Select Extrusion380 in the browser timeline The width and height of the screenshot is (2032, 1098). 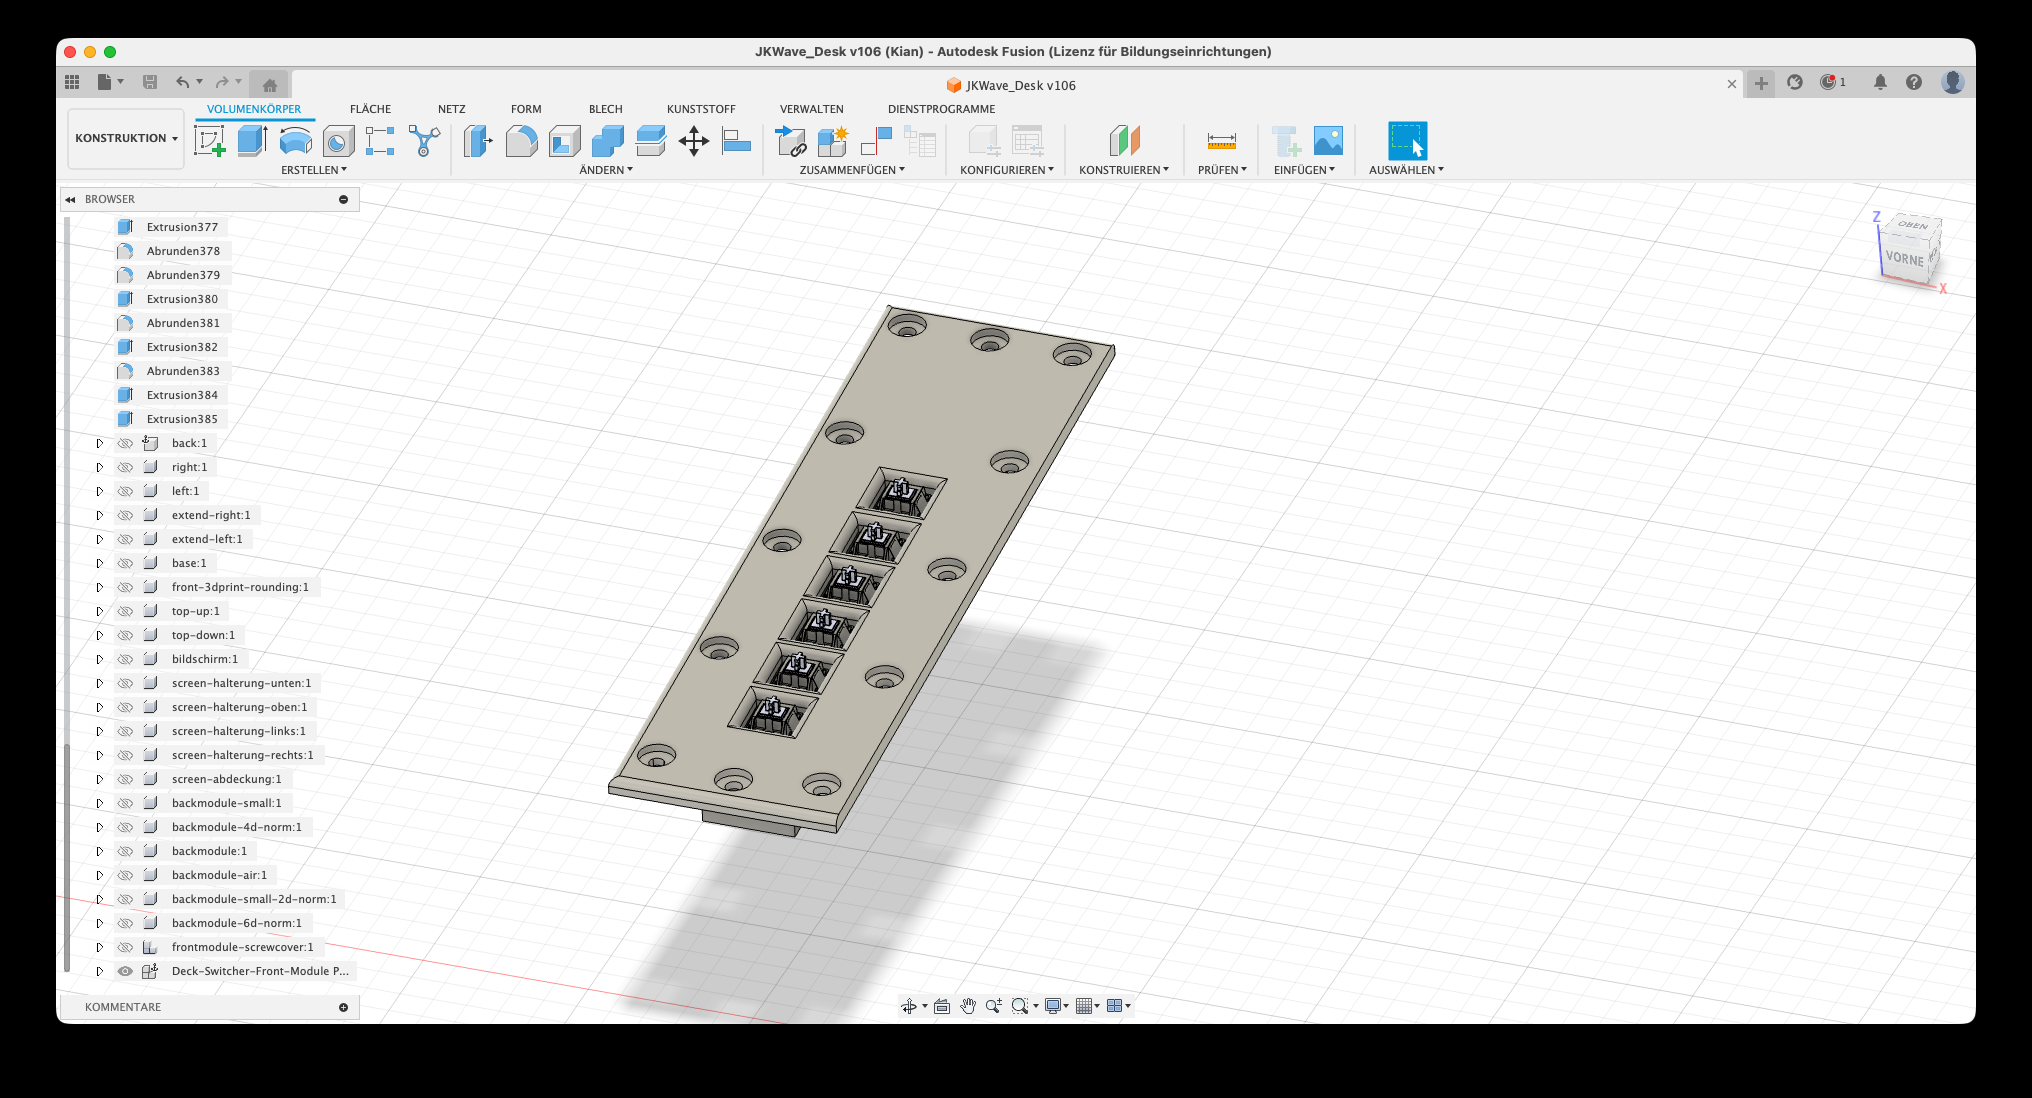182,299
